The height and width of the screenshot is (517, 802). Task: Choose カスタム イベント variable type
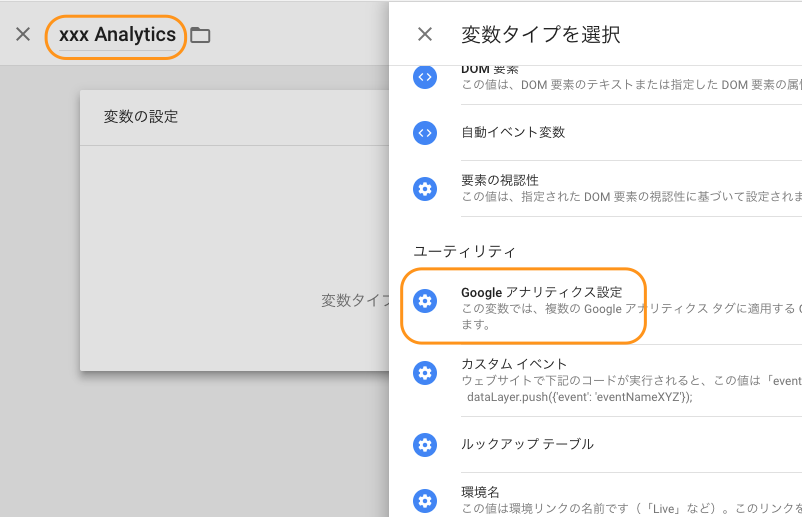tap(514, 364)
